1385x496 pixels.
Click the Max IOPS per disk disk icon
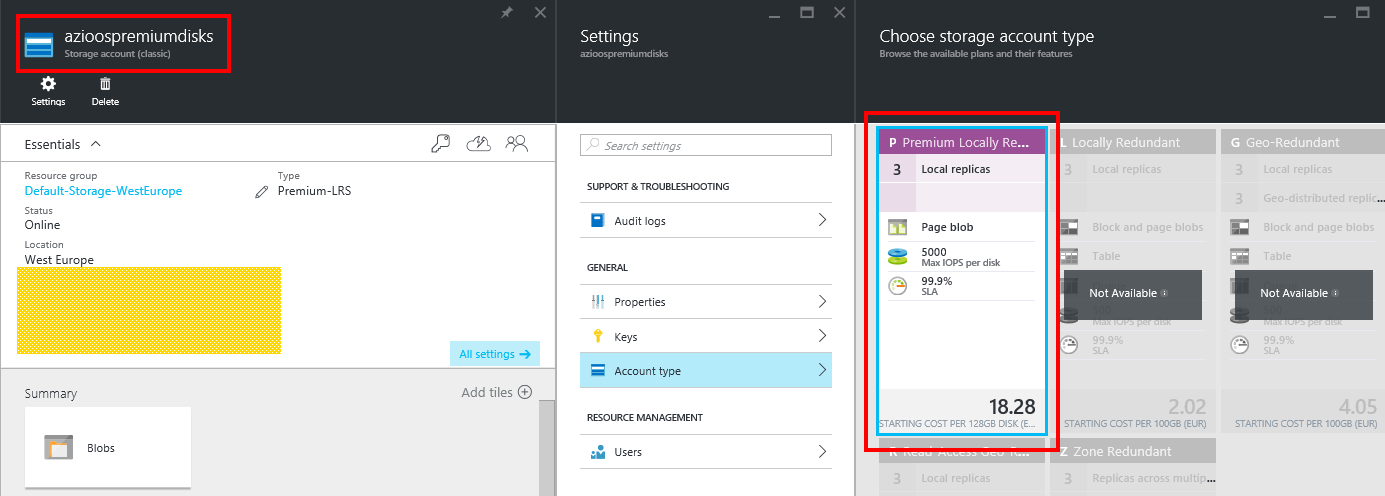coord(897,257)
